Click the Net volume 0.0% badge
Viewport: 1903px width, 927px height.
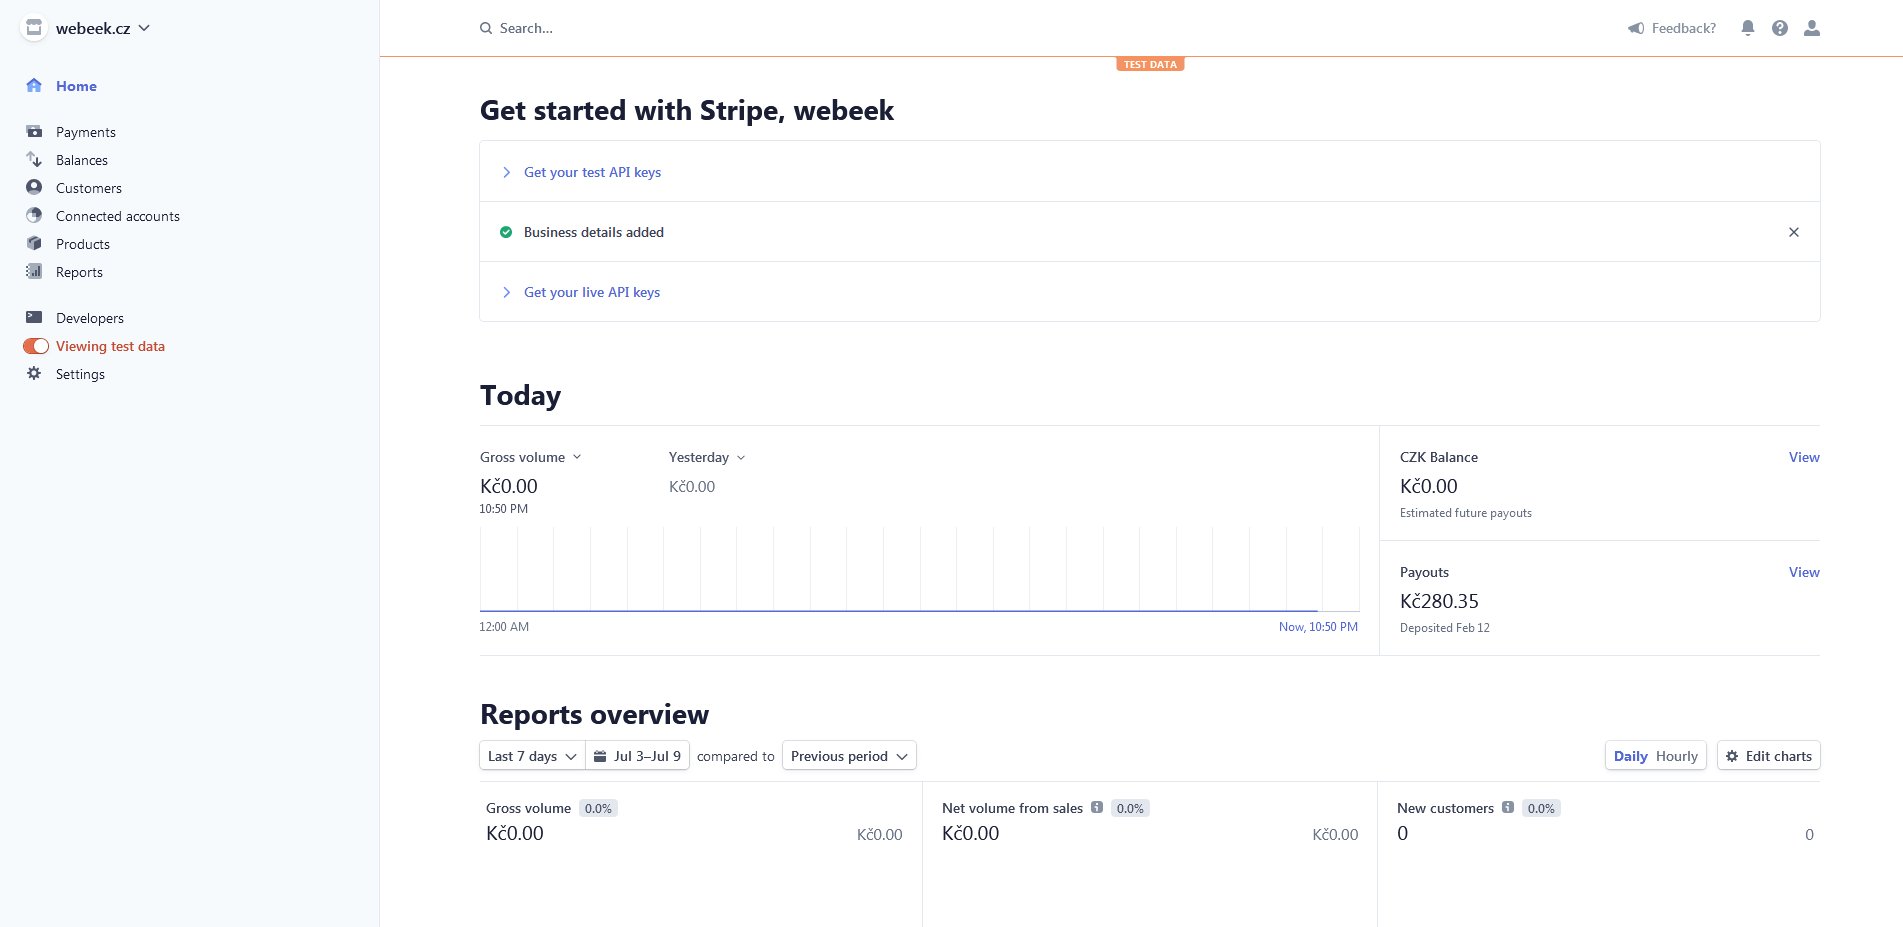1130,808
